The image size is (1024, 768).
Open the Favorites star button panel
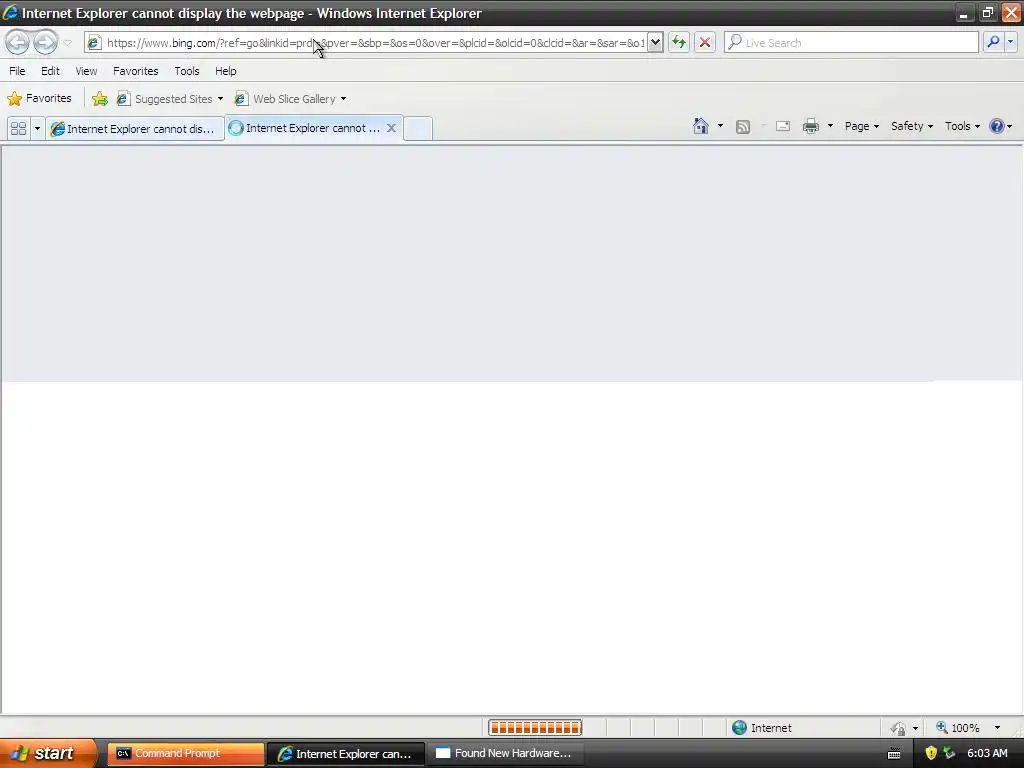coord(39,99)
